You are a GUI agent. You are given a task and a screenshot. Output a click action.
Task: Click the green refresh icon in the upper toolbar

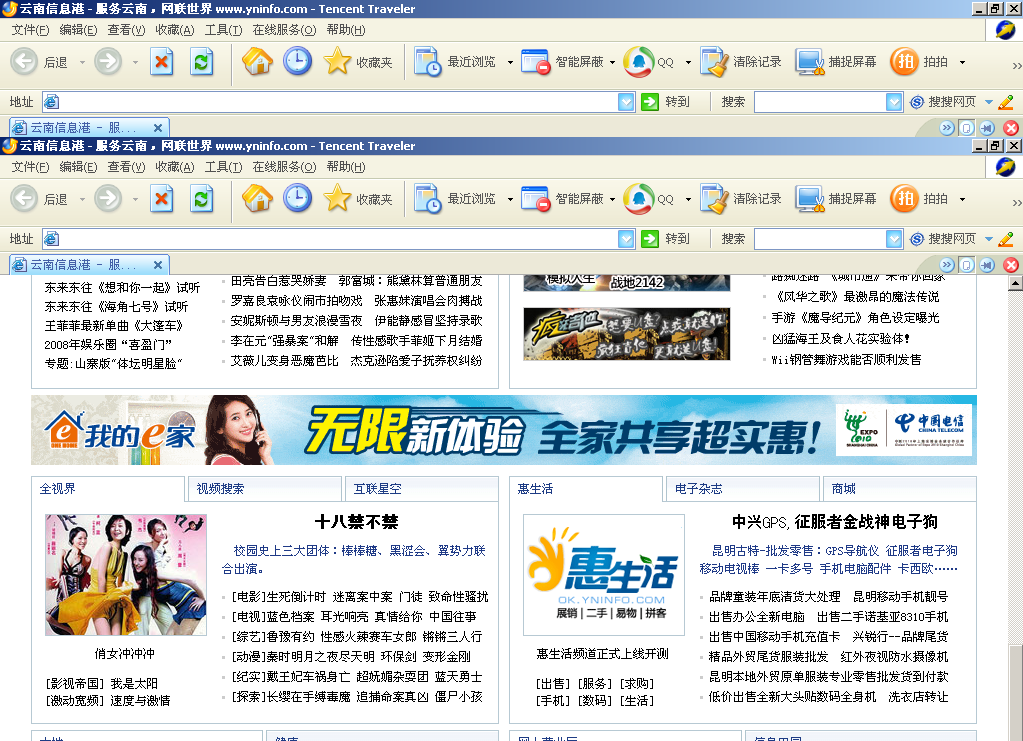coord(202,62)
